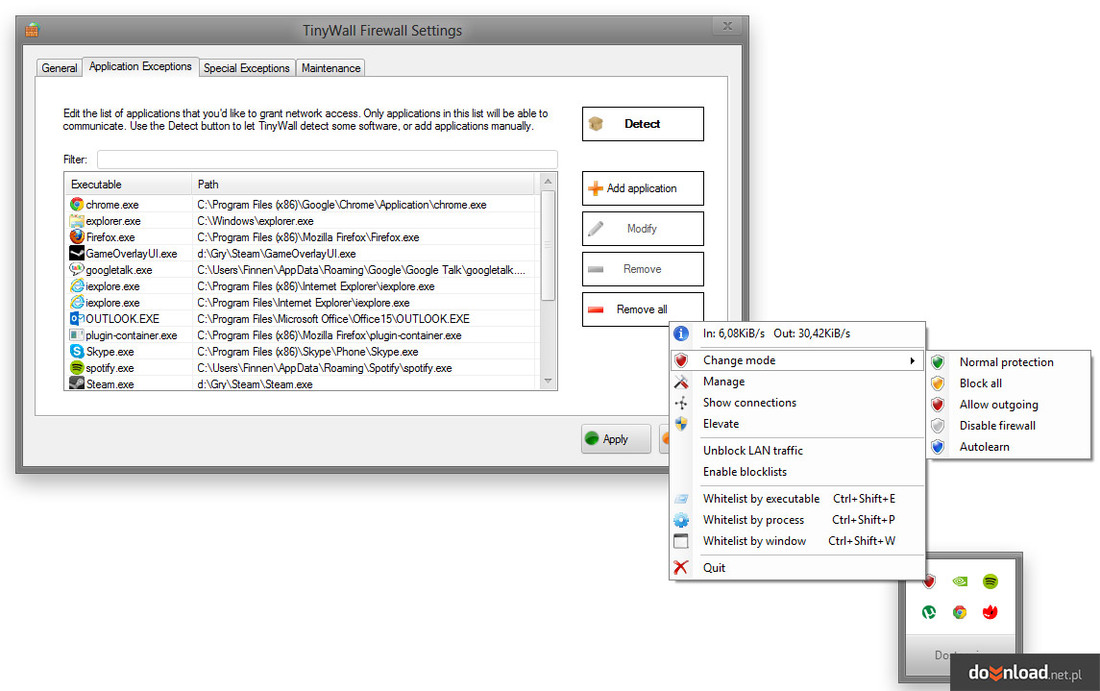Click the plugin-container.exe icon
The height and width of the screenshot is (691, 1100).
(76, 335)
